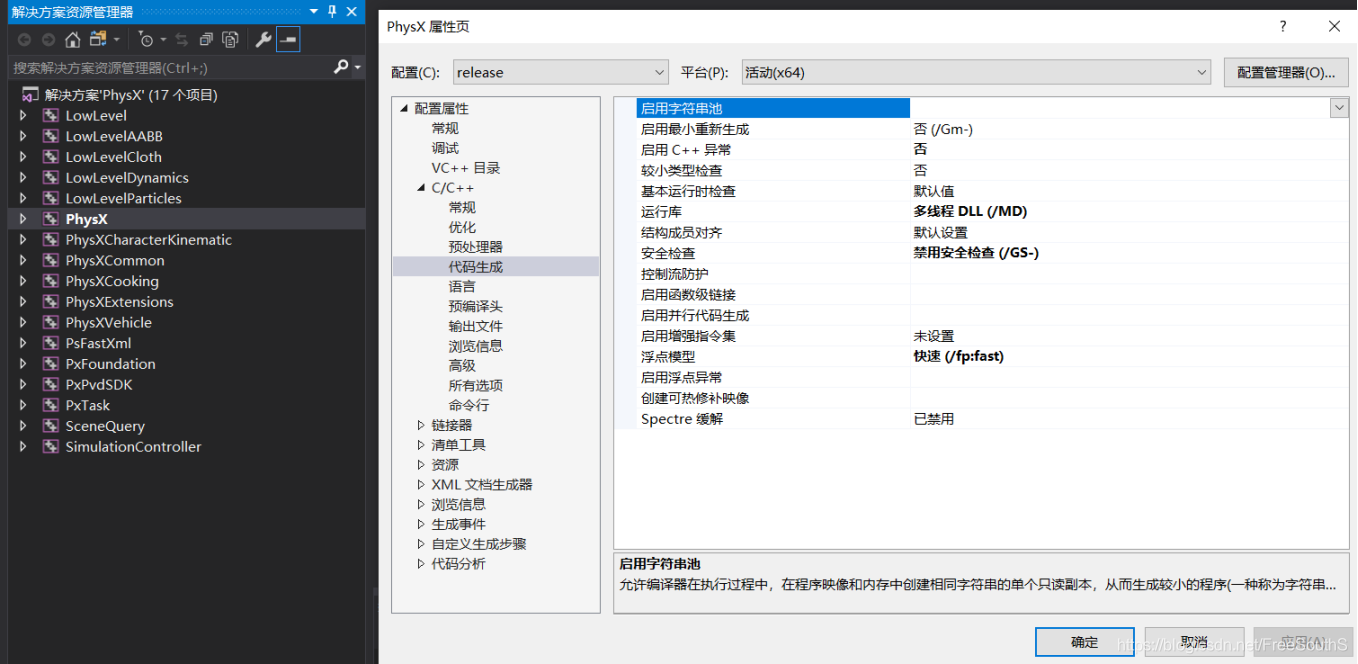Click the Solution Explorer search field
Image resolution: width=1358 pixels, height=664 pixels.
click(170, 67)
